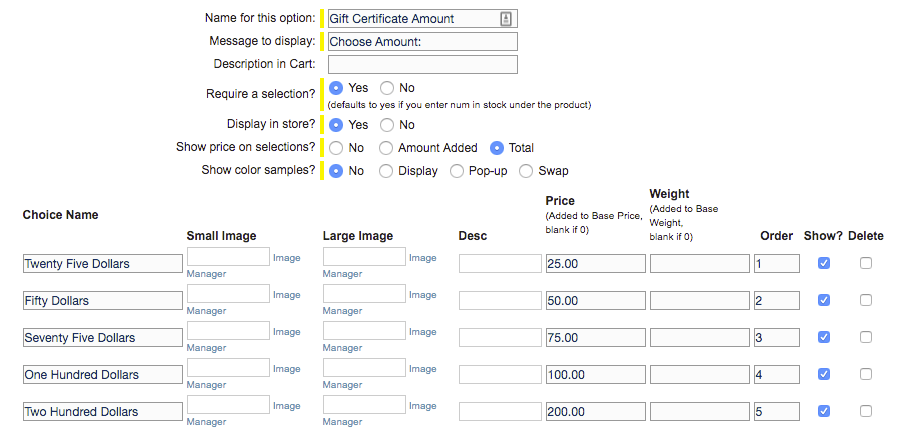Open Small Image Manager for Two Hundred Dollars
Viewport: 901px width, 439px height.
click(206, 421)
